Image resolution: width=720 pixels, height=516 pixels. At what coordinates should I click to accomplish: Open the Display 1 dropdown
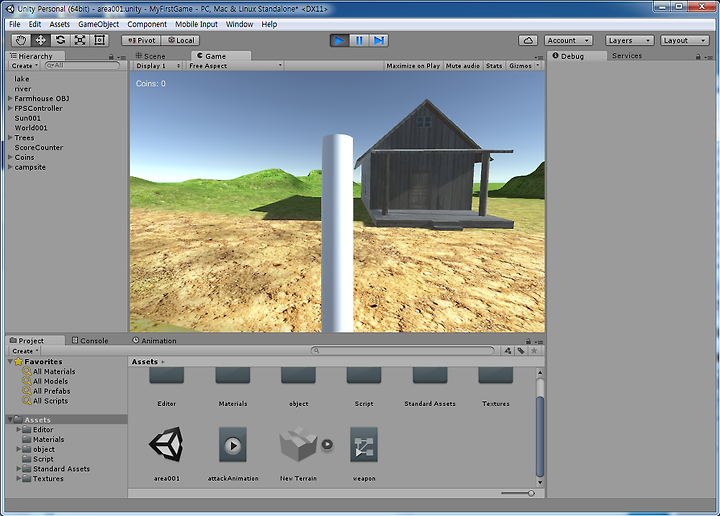(x=158, y=66)
